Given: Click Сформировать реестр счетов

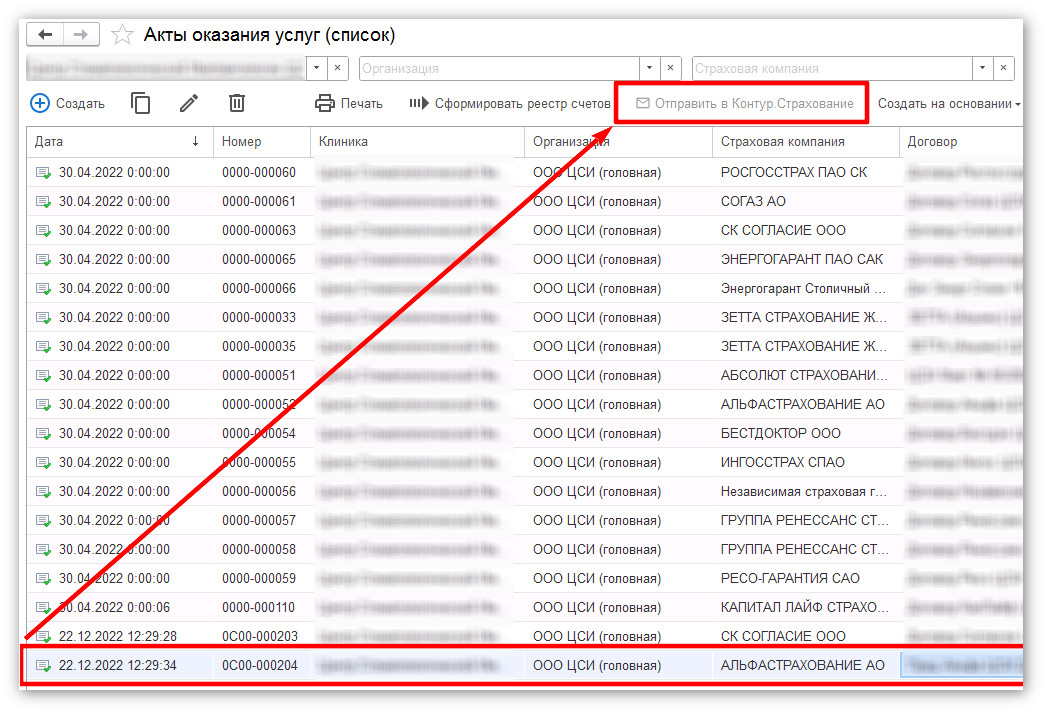Looking at the screenshot, I should point(510,103).
